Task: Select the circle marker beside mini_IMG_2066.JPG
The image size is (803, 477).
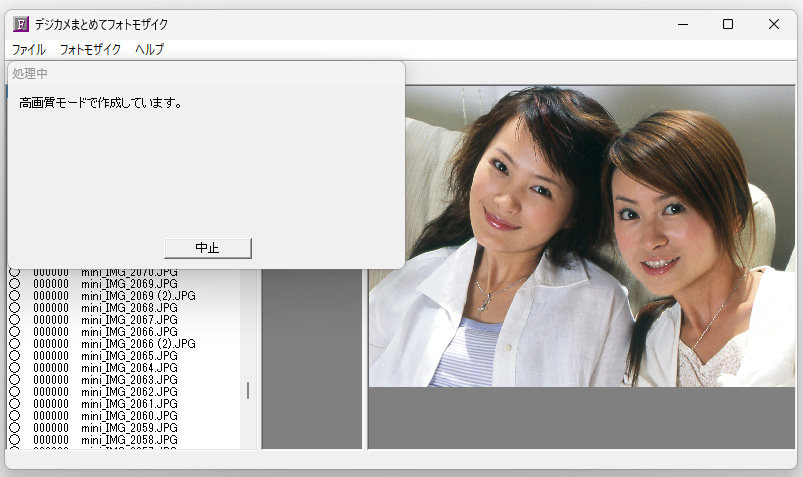Action: 14,331
